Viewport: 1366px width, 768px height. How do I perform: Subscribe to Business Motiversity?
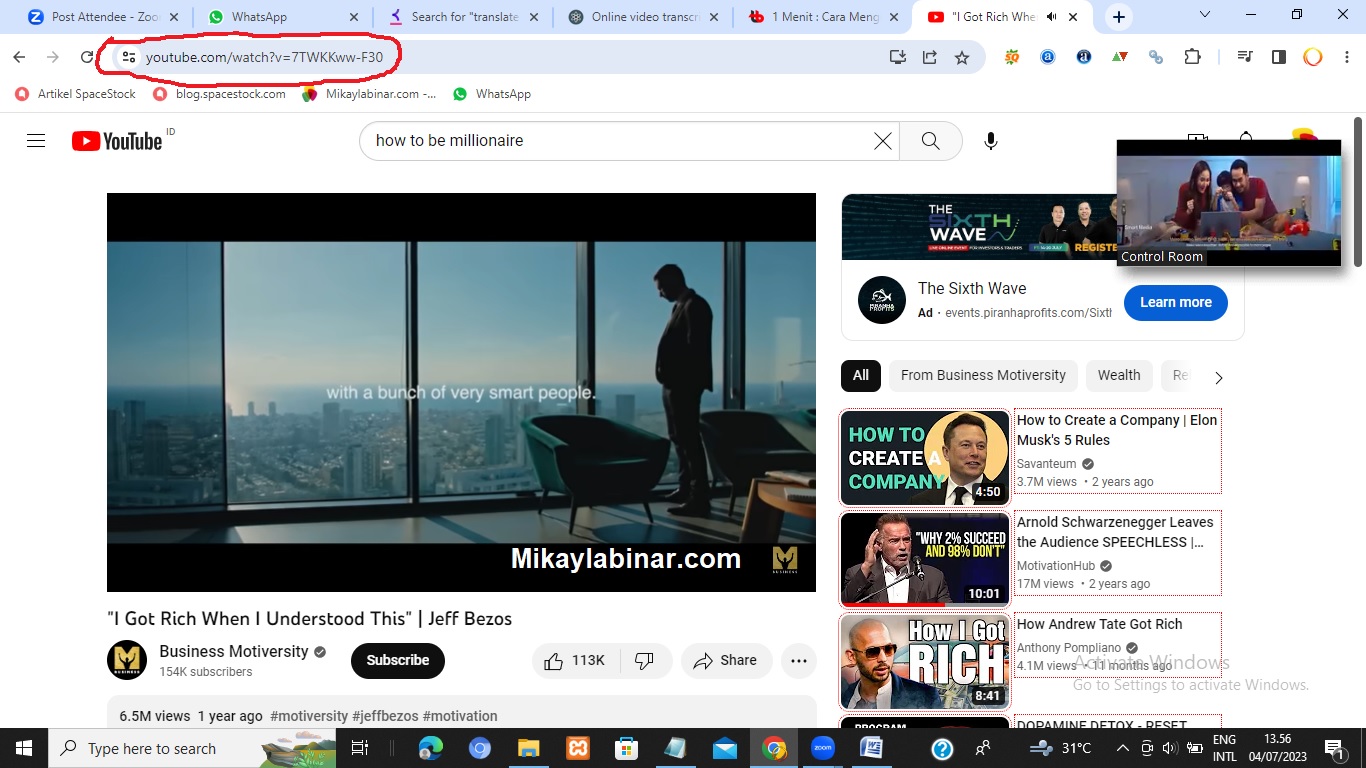[x=398, y=660]
